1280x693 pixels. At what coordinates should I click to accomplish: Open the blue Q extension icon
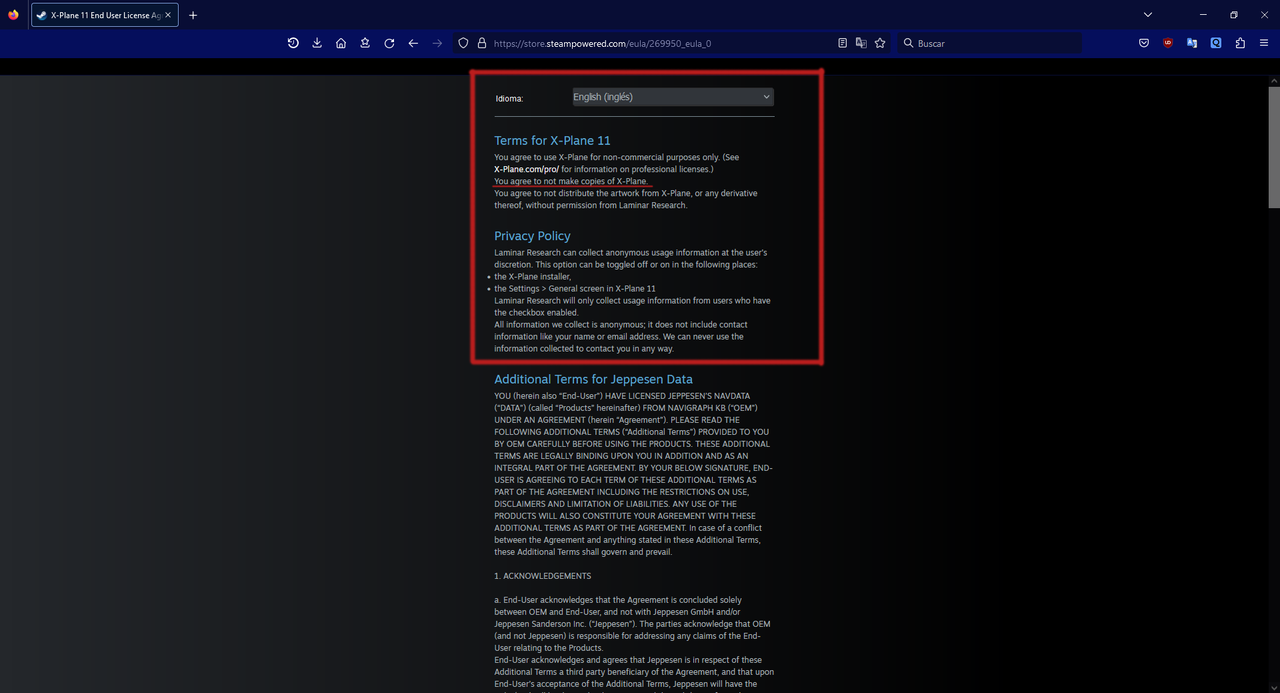point(1216,43)
